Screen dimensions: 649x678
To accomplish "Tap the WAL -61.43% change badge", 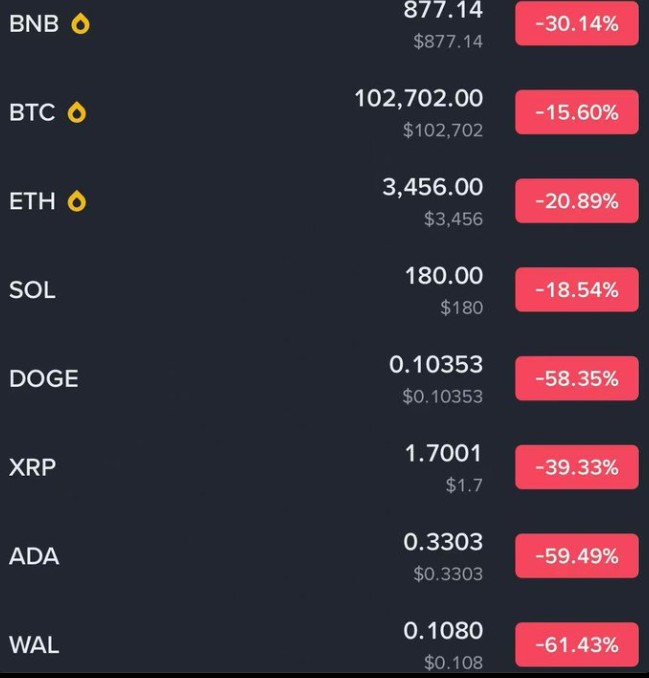I will pyautogui.click(x=576, y=645).
